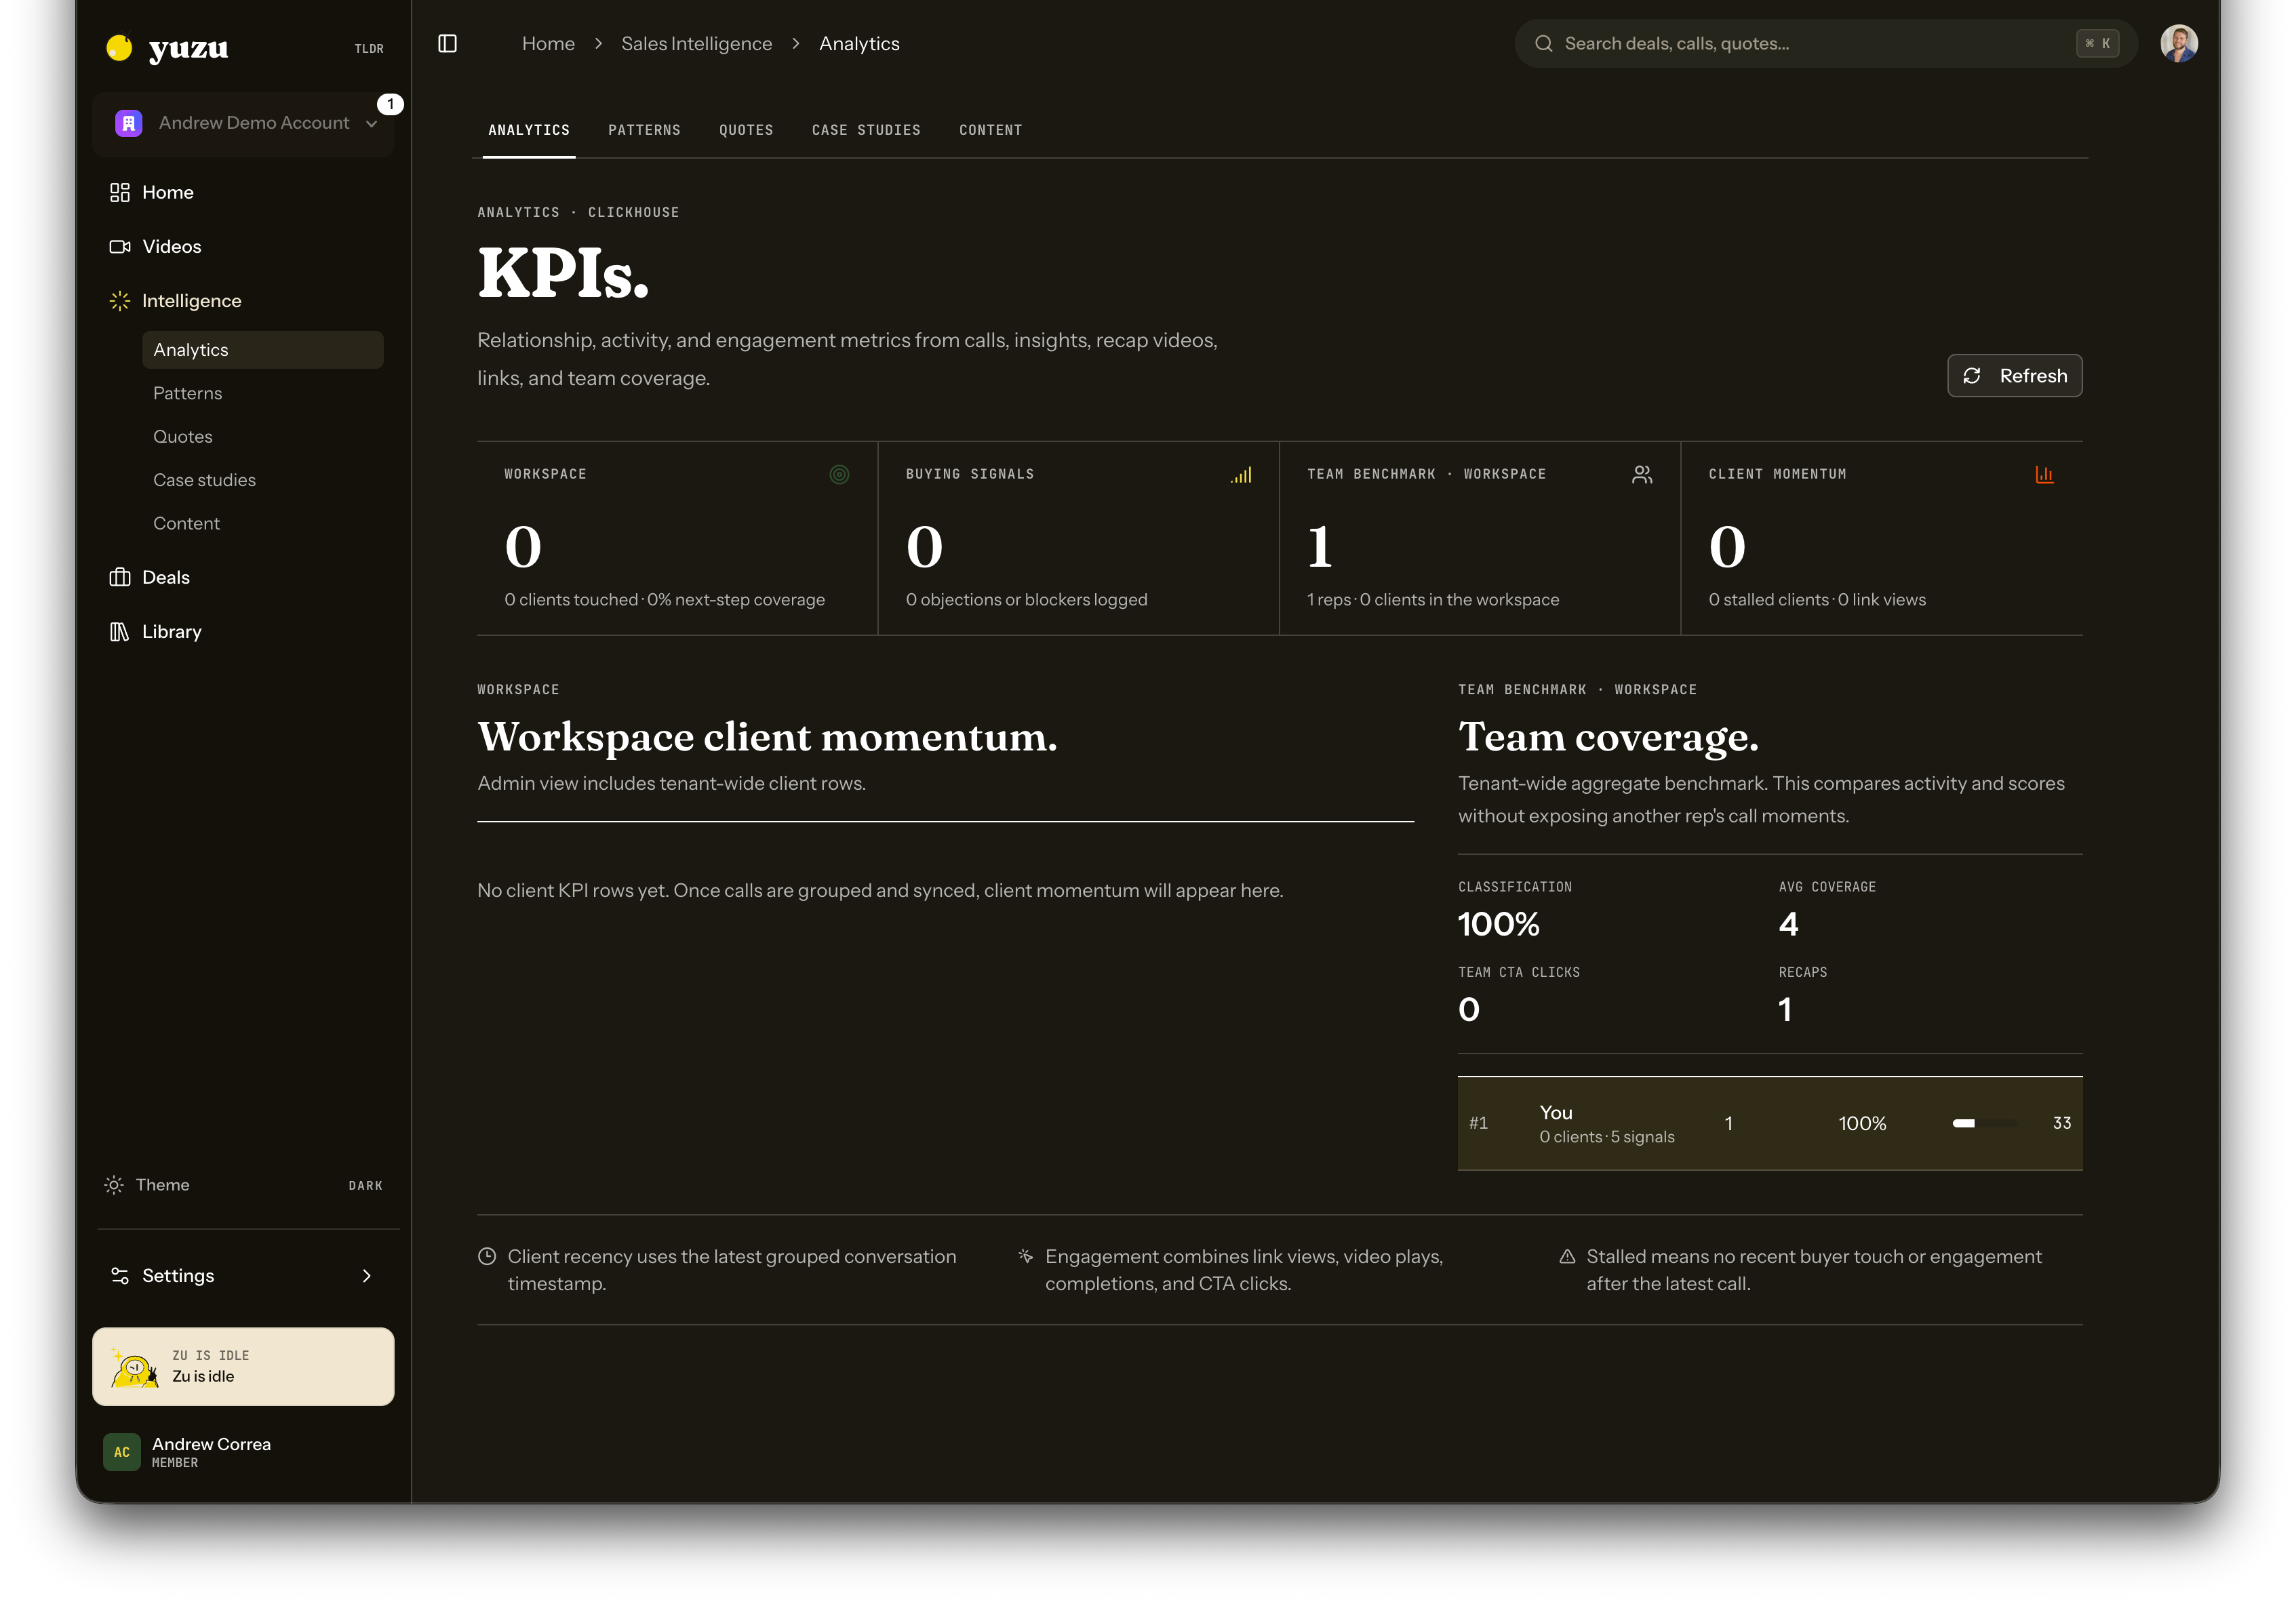Click breadcrumb chevron after Sales Intelligence
Image resolution: width=2296 pixels, height=1604 pixels.
[x=796, y=44]
